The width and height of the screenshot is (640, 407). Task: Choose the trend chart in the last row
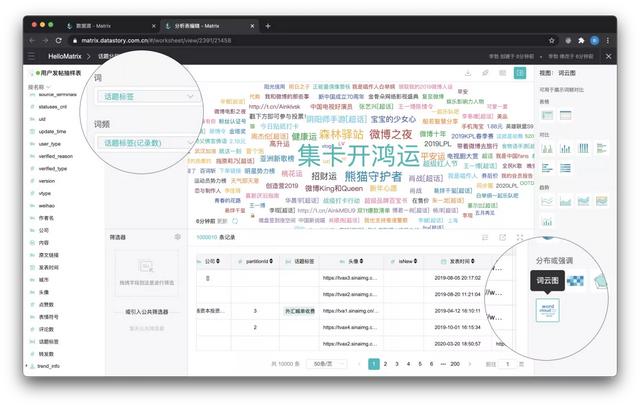pyautogui.click(x=547, y=222)
